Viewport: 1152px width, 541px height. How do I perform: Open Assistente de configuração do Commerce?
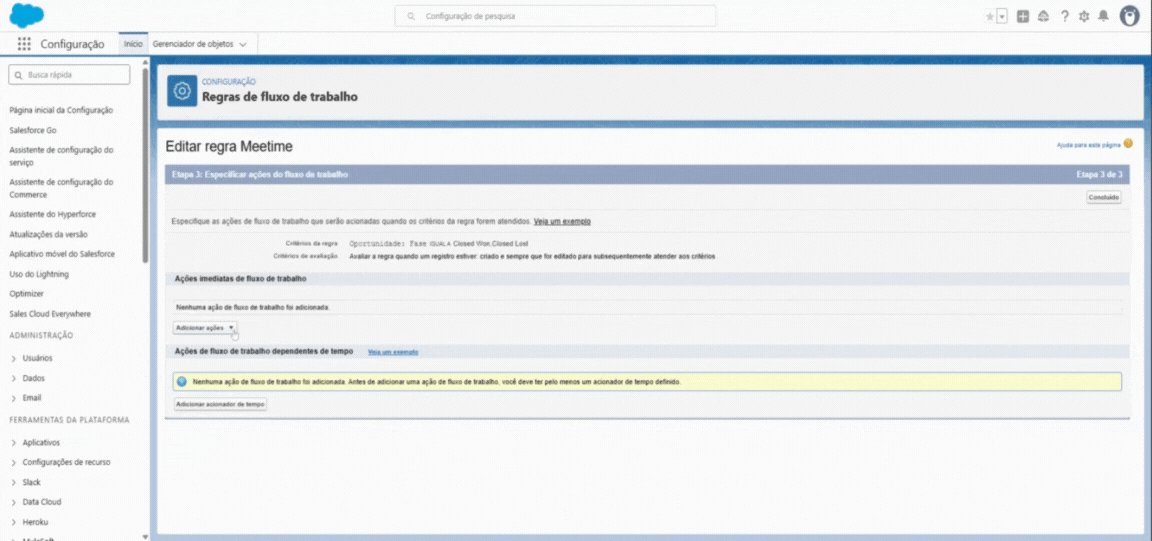click(x=61, y=188)
